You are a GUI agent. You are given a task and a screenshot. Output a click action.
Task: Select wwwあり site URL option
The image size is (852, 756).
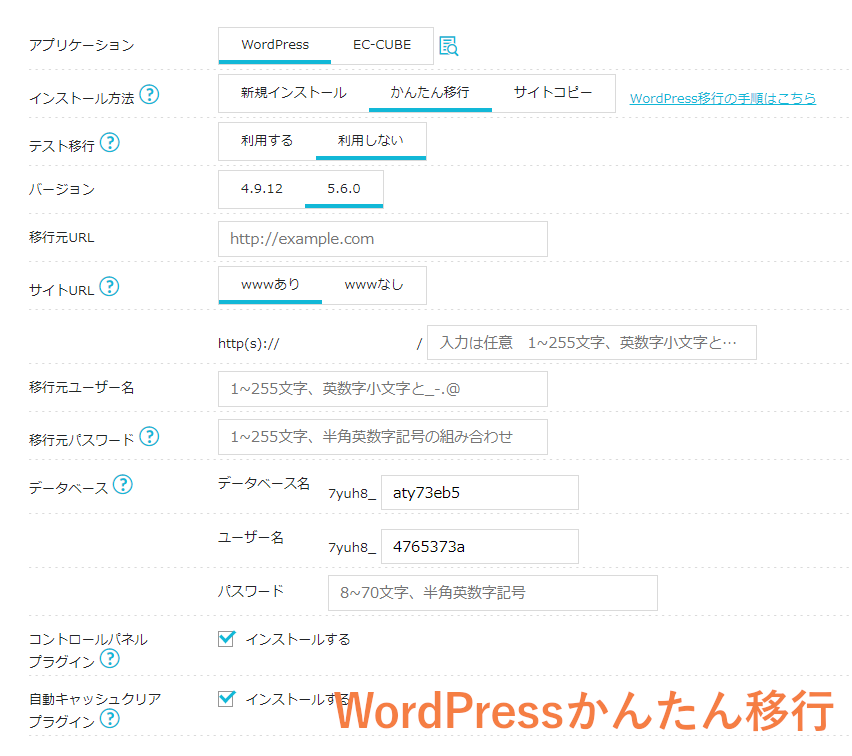270,285
